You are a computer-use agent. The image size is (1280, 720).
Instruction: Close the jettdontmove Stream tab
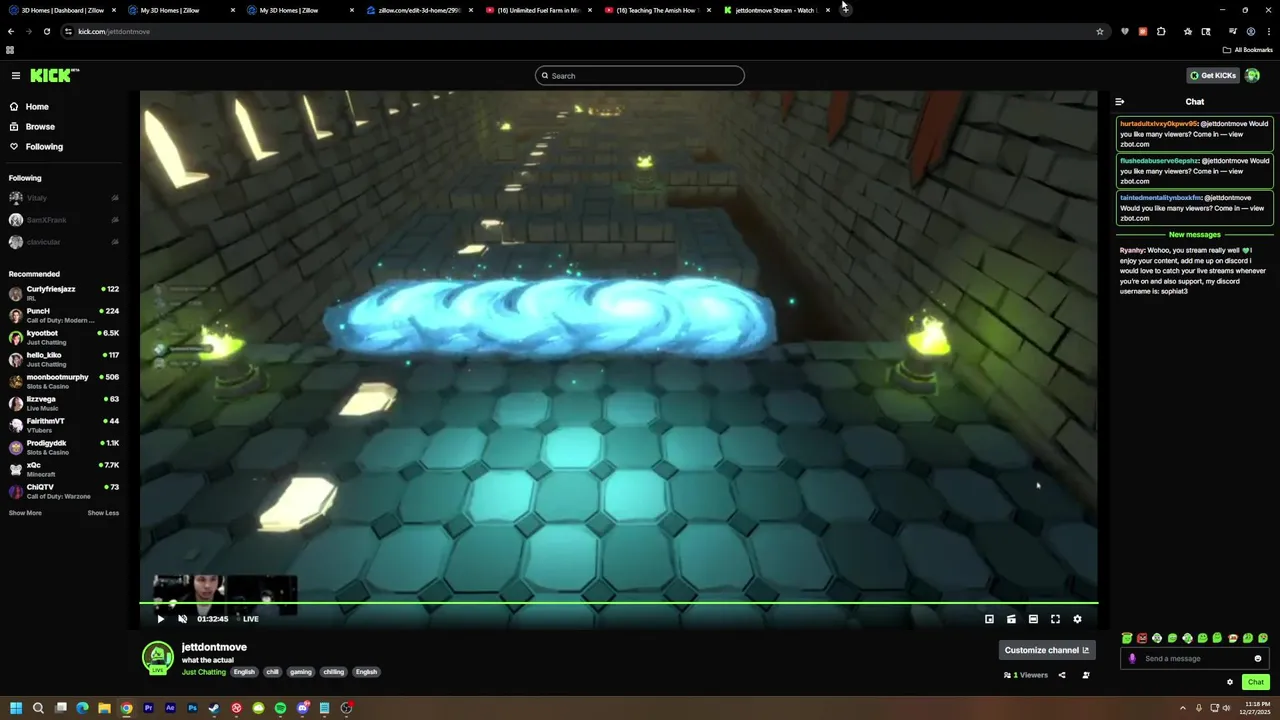coord(828,10)
